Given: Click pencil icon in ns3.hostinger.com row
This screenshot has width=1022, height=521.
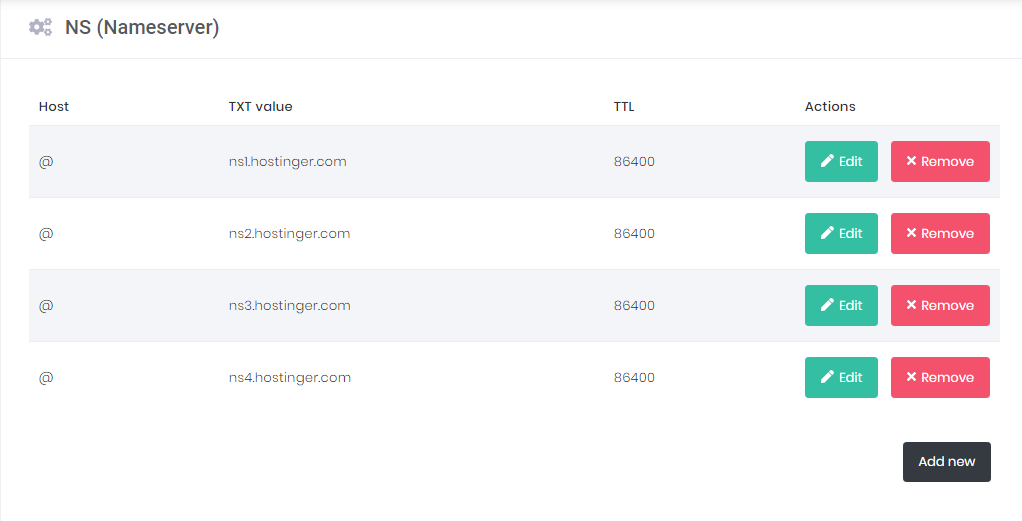Looking at the screenshot, I should click(x=827, y=305).
